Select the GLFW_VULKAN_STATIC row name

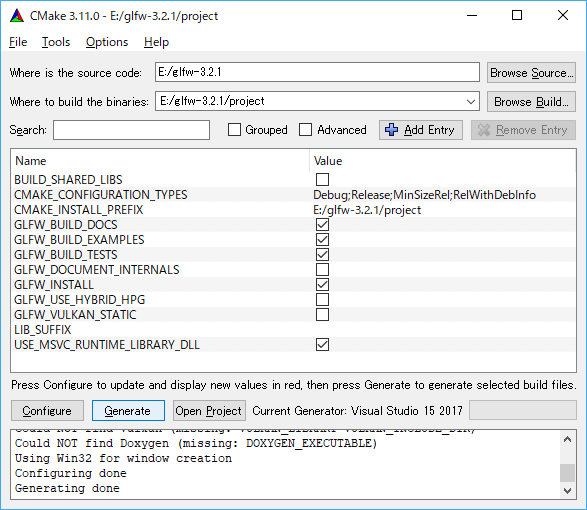[75, 315]
